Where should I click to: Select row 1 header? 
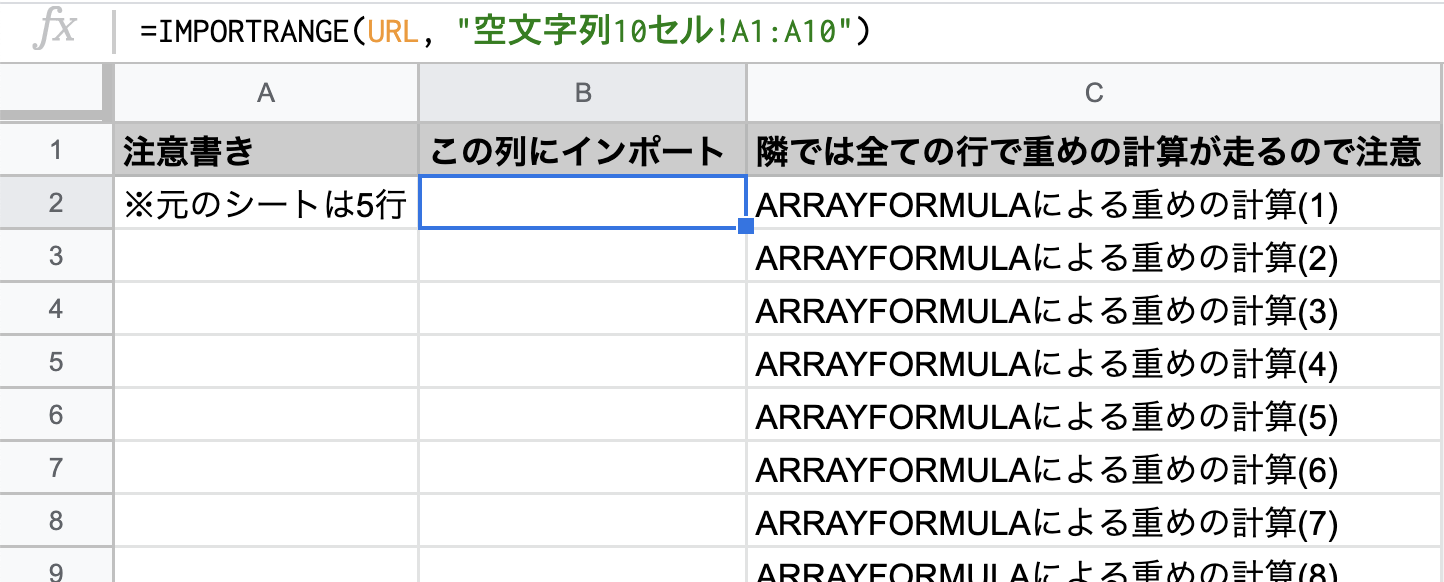(x=55, y=147)
